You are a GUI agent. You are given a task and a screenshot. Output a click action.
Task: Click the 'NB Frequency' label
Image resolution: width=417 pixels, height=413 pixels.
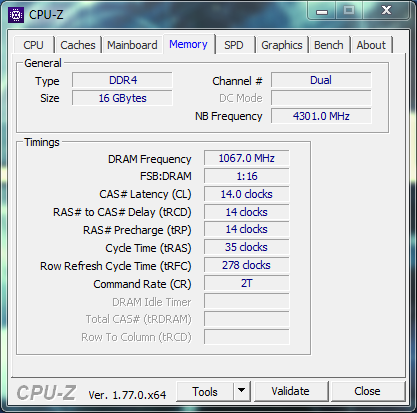(x=229, y=116)
